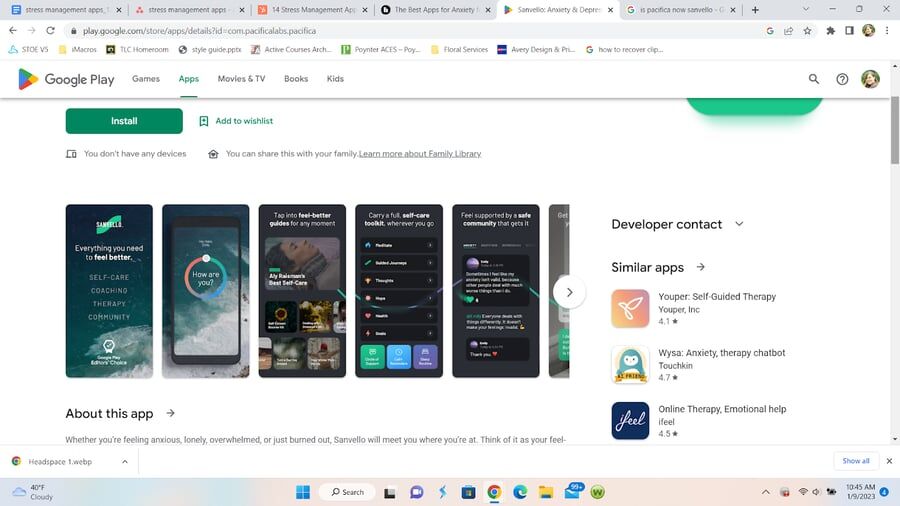Open options for Headspace 1.webp download

tap(125, 461)
